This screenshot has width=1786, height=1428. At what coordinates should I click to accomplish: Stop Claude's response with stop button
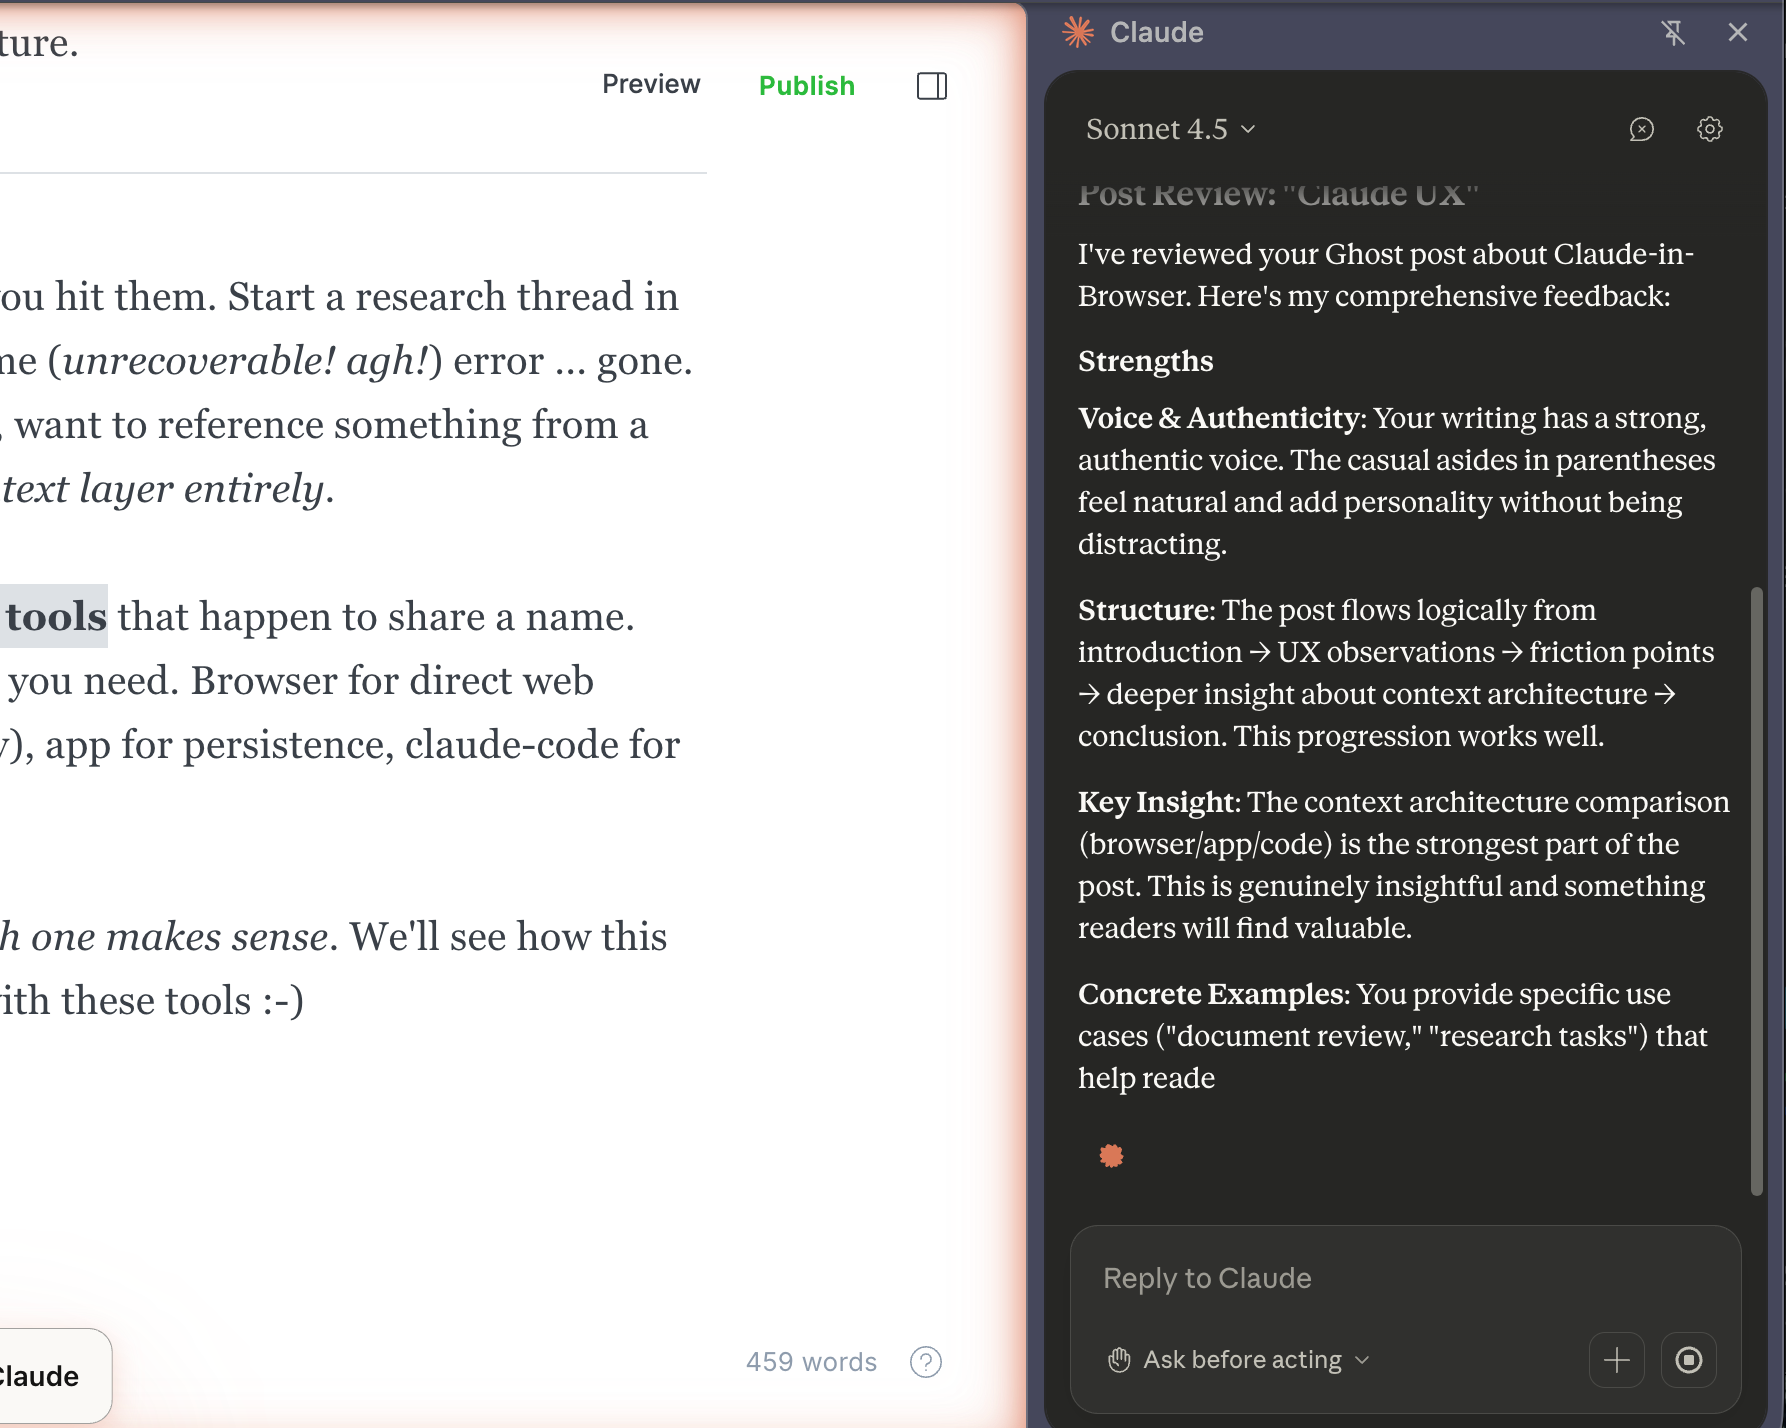(1688, 1360)
